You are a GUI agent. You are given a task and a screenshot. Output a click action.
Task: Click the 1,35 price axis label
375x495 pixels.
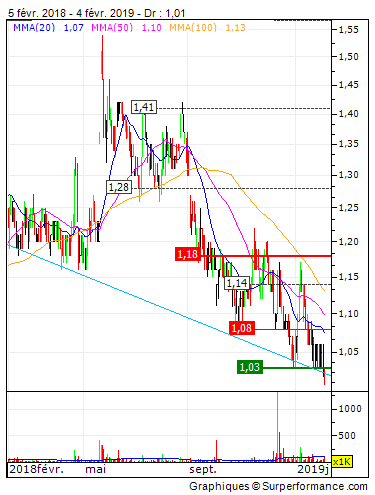pos(349,144)
